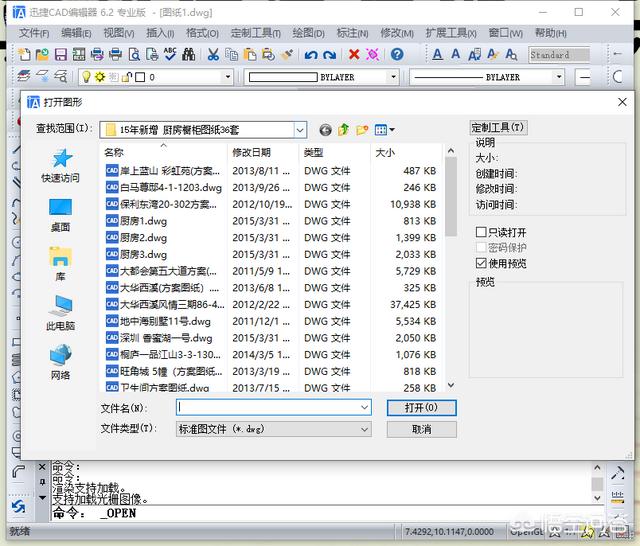Click the blue help question mark icon
The width and height of the screenshot is (640, 546).
click(397, 54)
